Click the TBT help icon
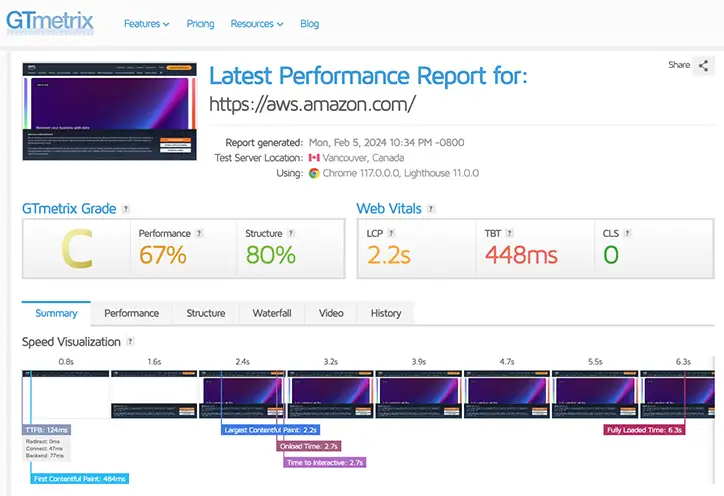The width and height of the screenshot is (724, 496). click(510, 233)
